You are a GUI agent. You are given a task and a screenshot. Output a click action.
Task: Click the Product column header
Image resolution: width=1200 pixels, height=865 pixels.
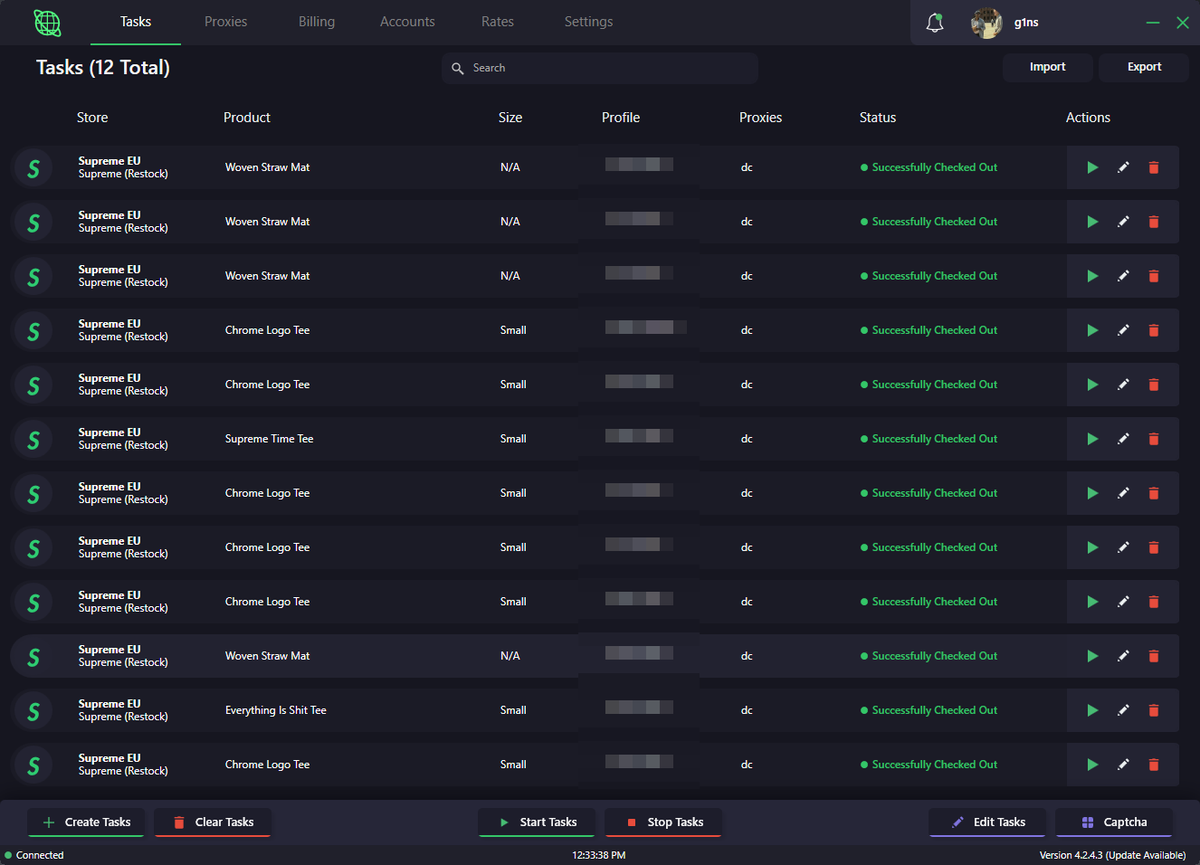[x=247, y=117]
